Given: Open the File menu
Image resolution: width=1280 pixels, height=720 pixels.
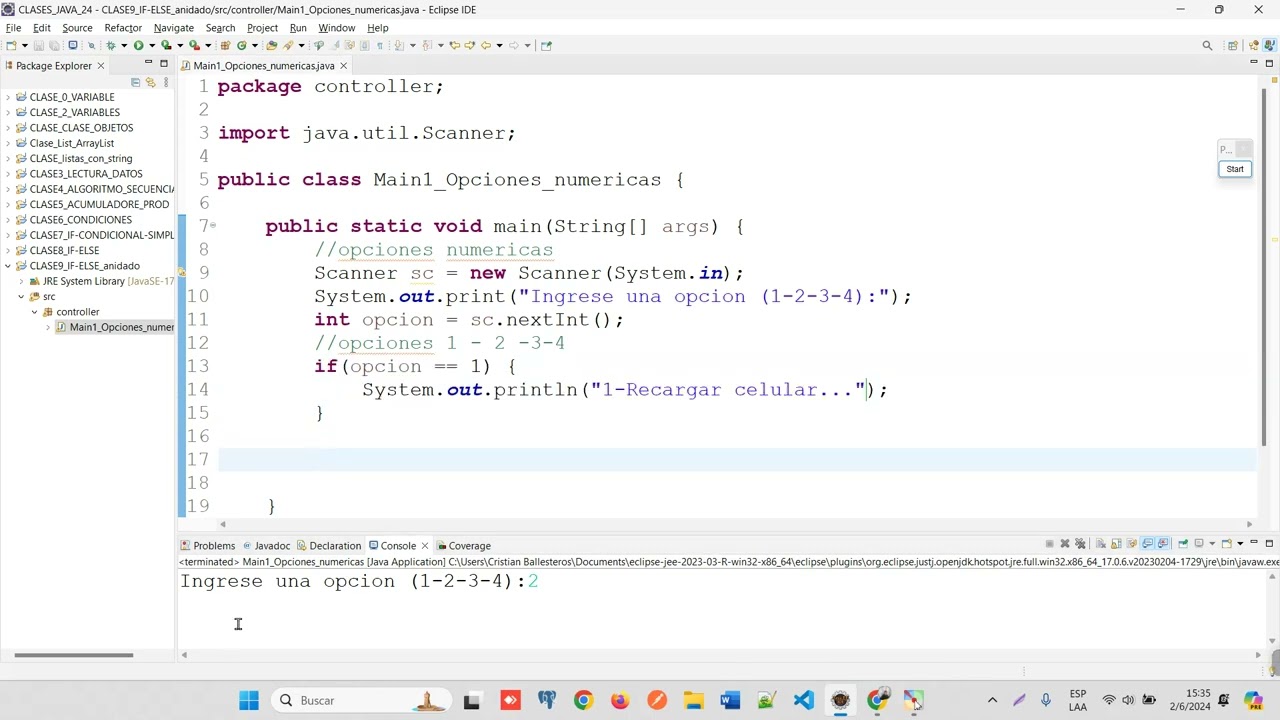Looking at the screenshot, I should (14, 28).
